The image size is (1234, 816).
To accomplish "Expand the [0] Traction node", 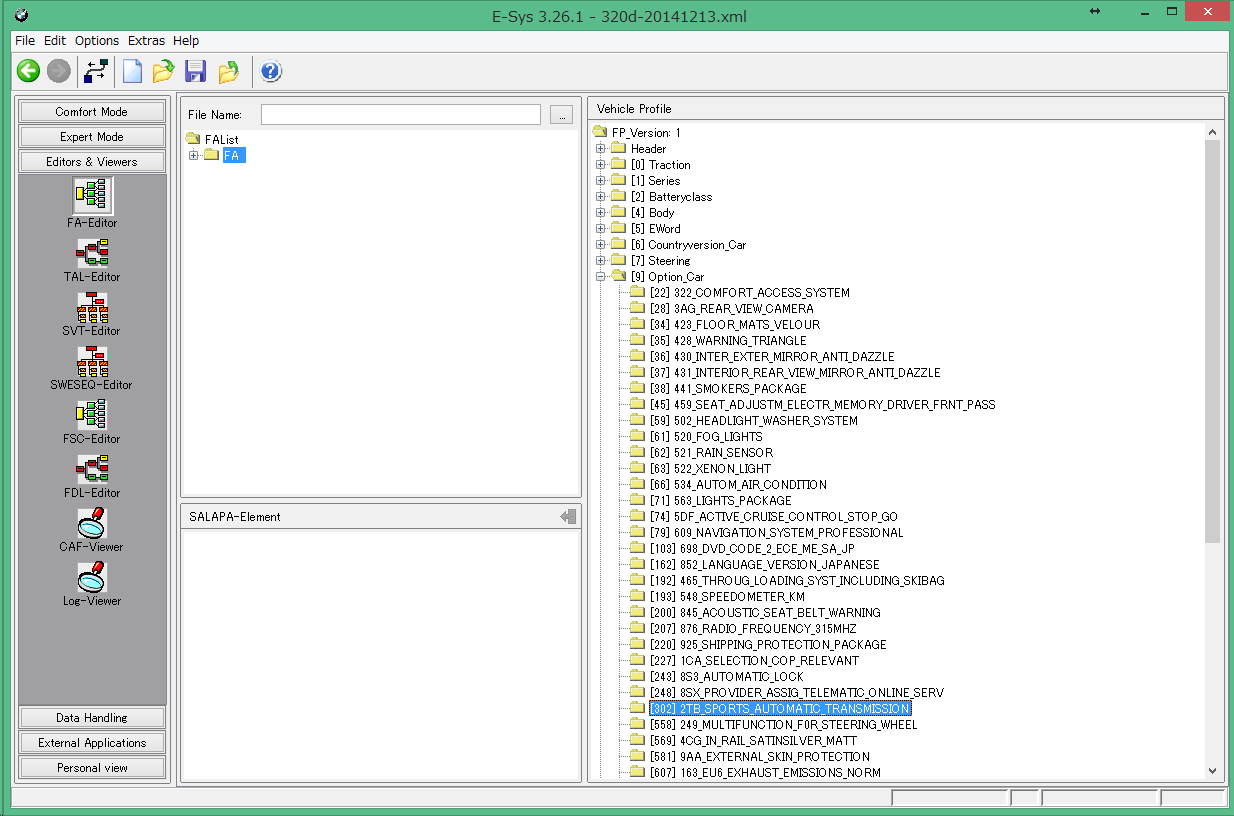I will [601, 164].
